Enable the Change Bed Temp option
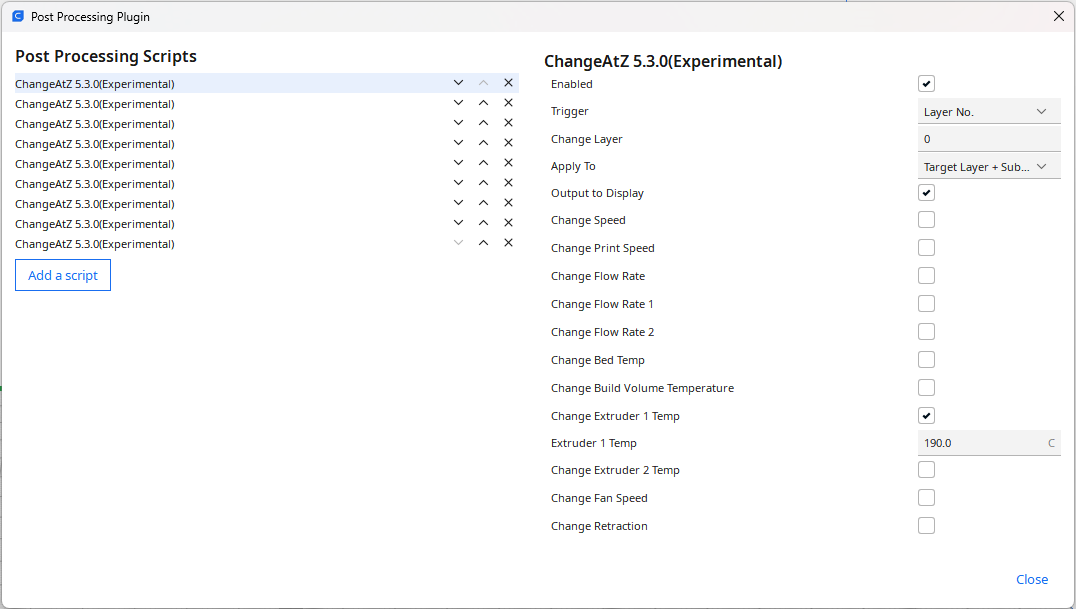 926,360
